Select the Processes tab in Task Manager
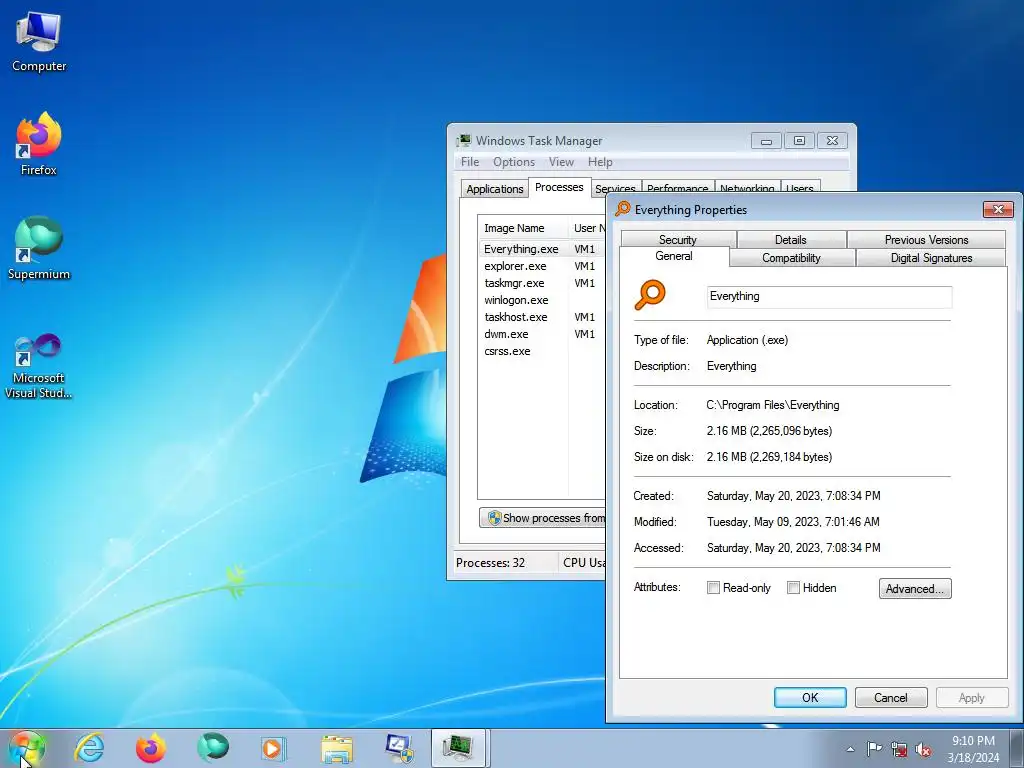Screen dimensions: 1024x768 coord(559,187)
